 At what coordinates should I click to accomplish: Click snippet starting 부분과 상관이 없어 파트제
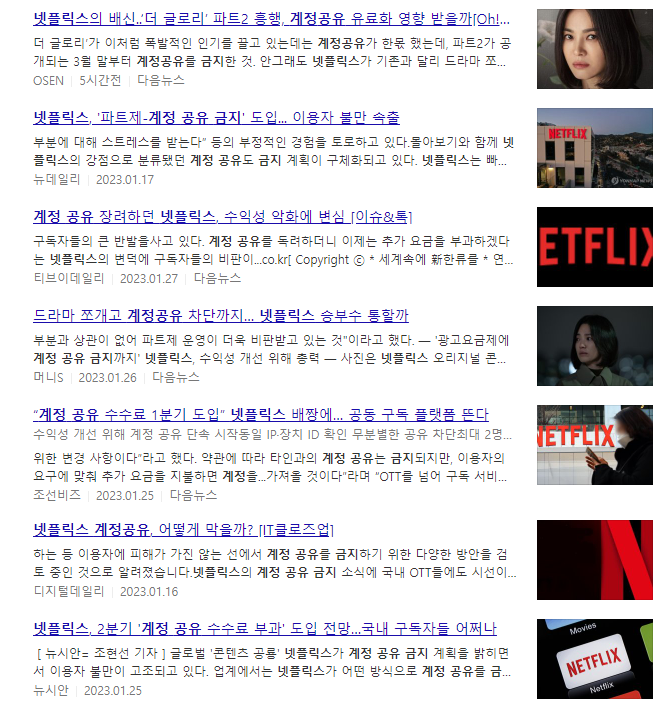click(271, 349)
